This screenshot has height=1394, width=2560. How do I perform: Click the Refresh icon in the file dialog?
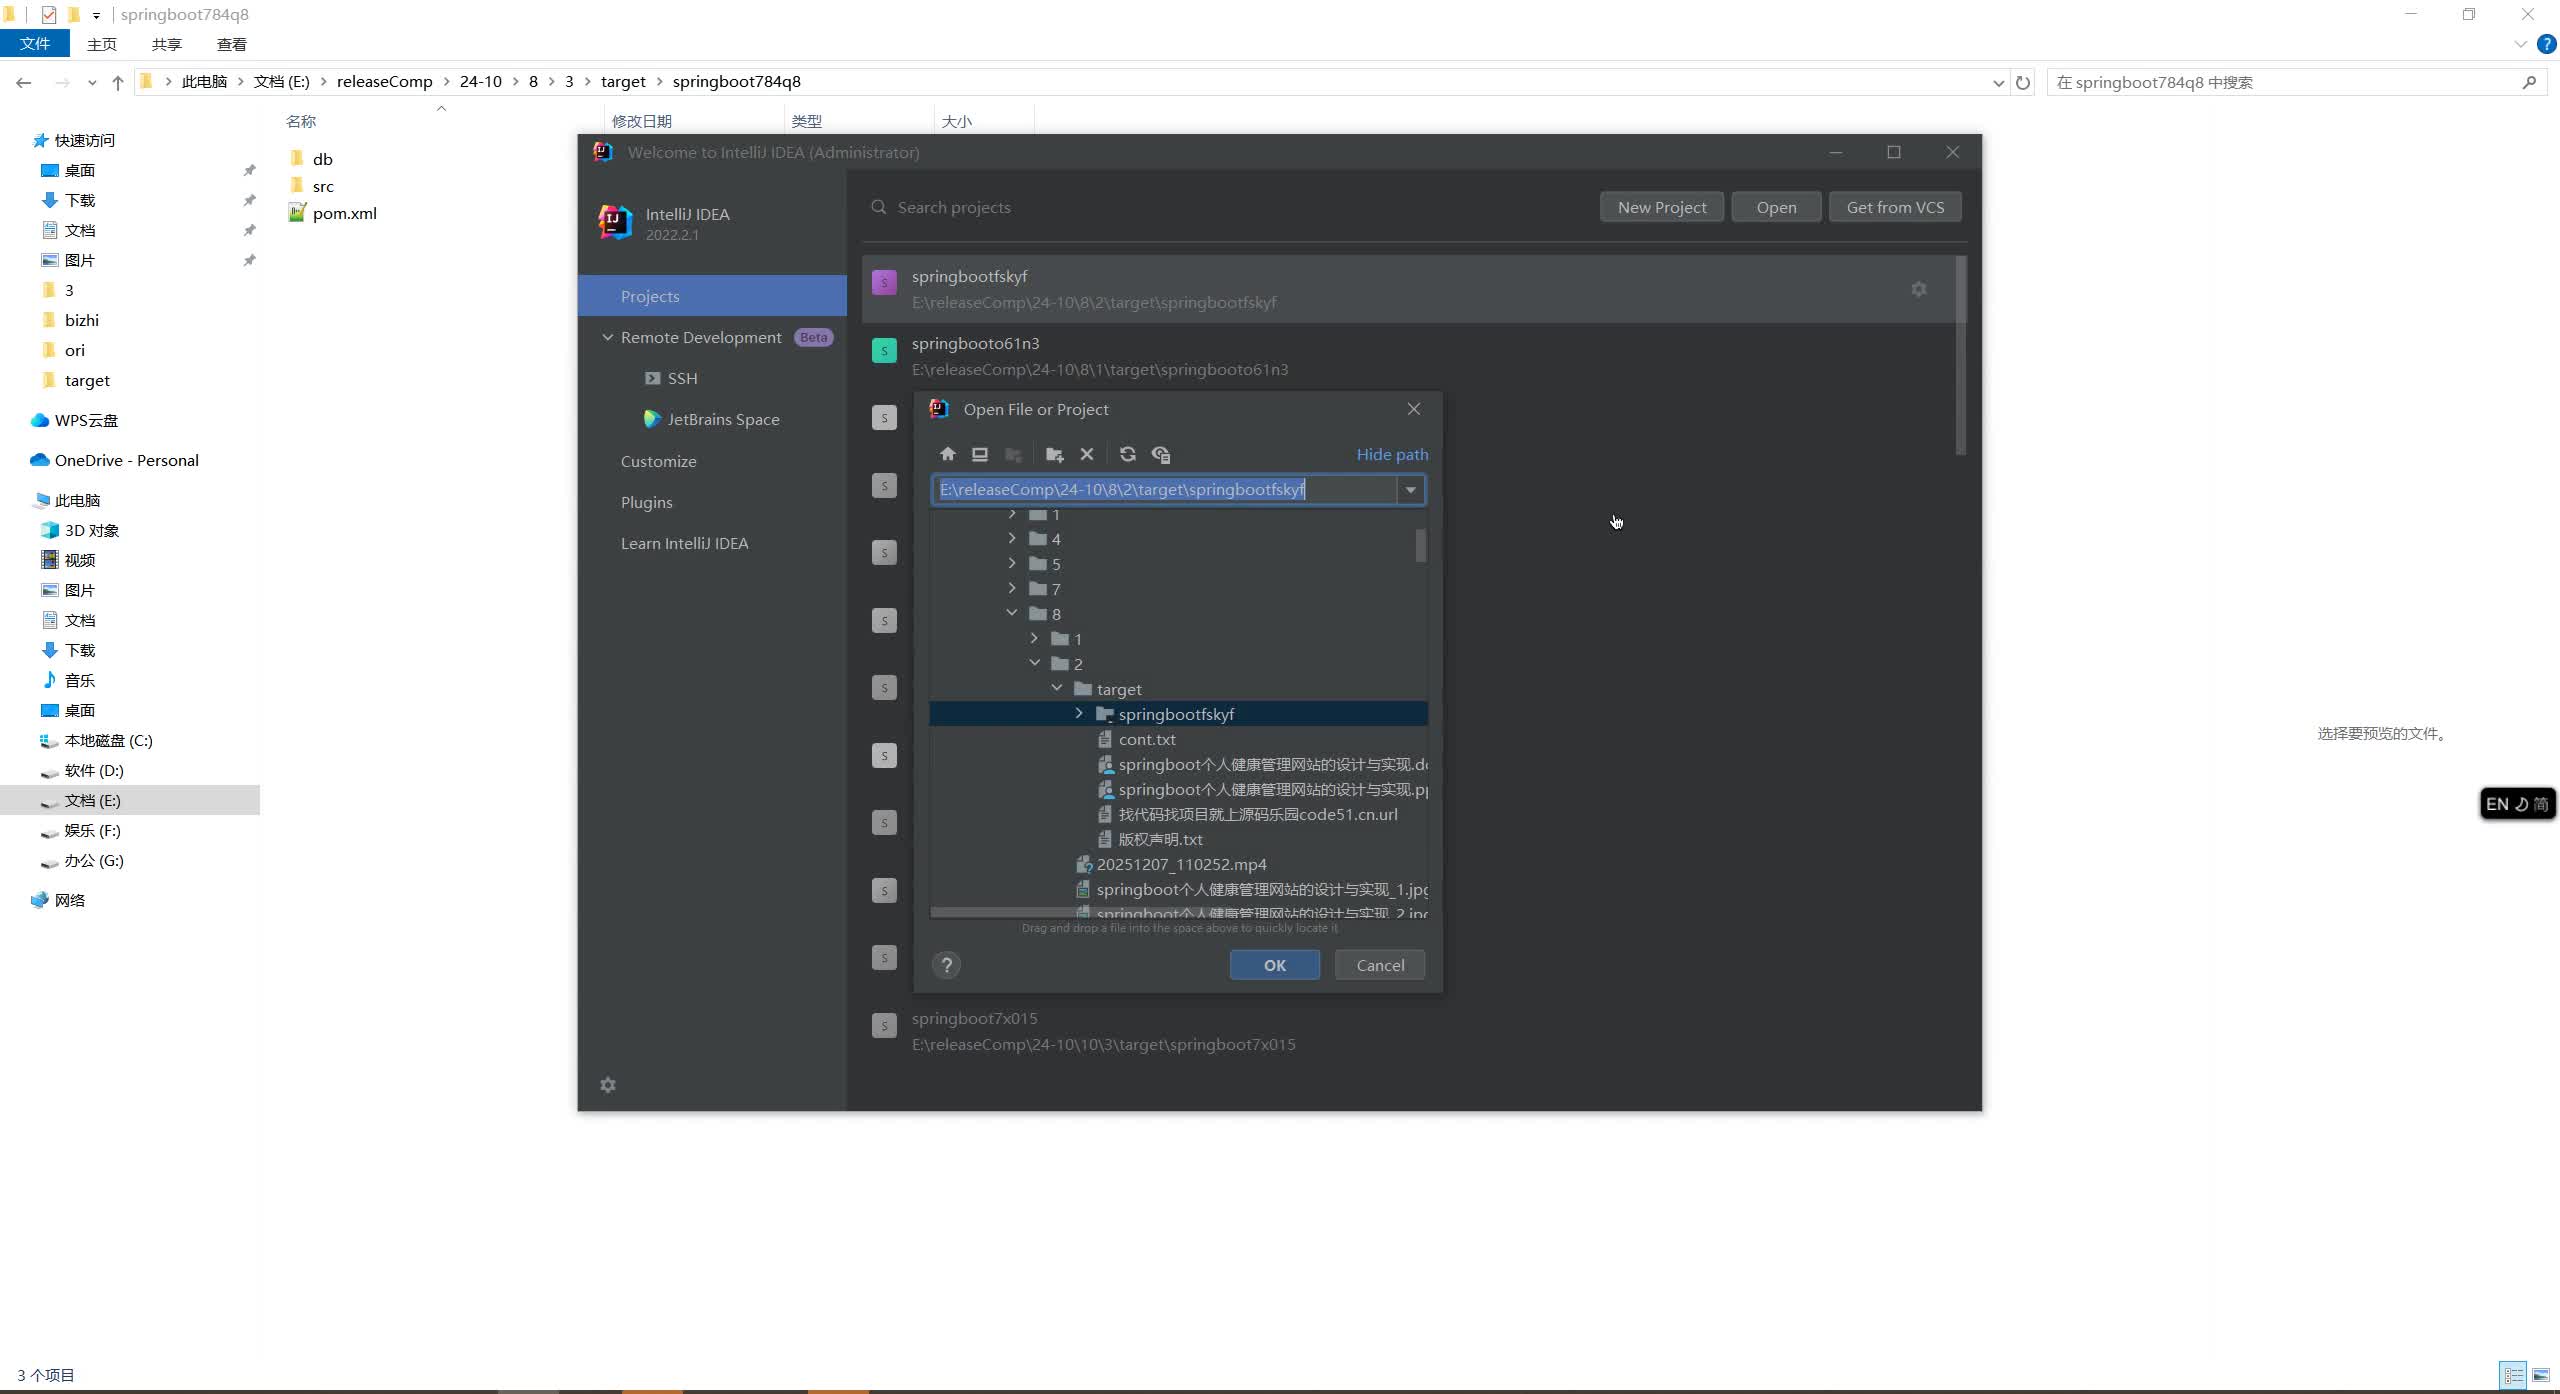tap(1127, 454)
